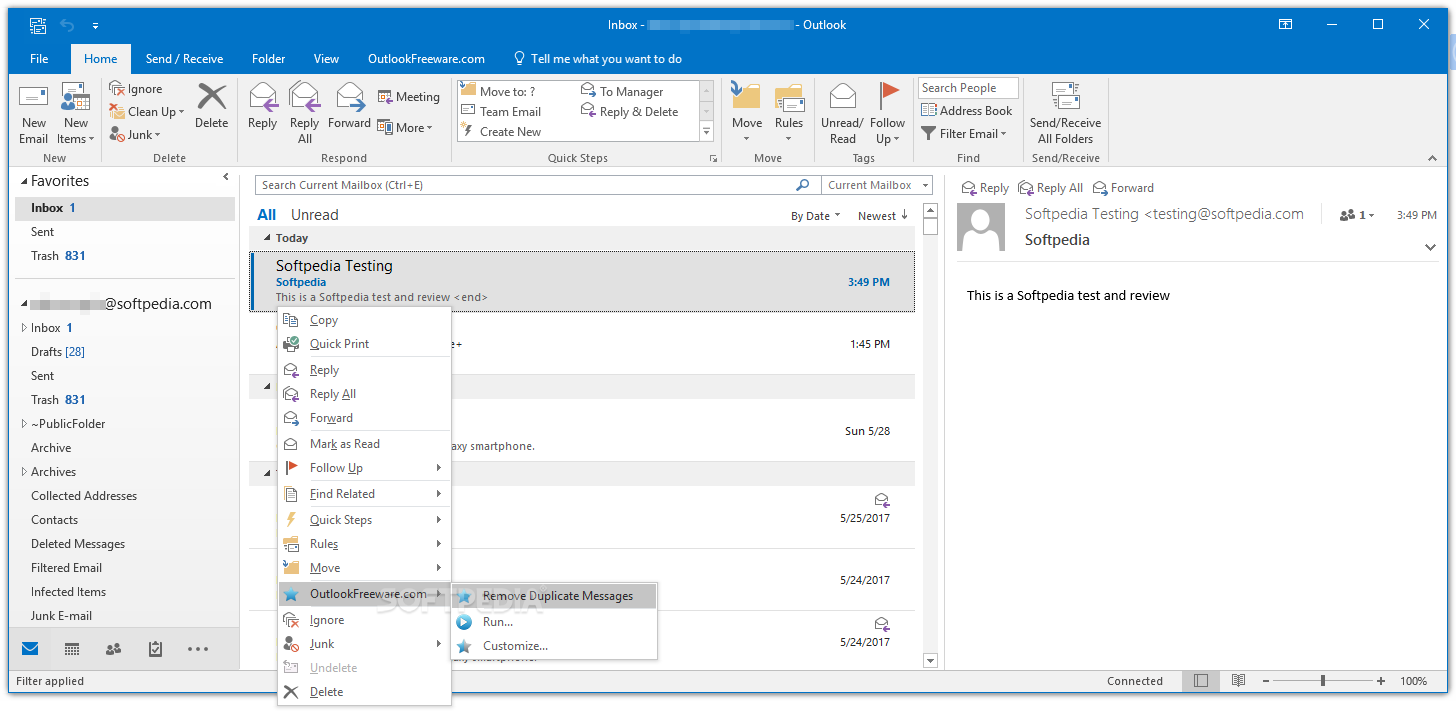This screenshot has height=716, width=1456.
Task: Click Send/Receive All Folders
Action: (1066, 114)
